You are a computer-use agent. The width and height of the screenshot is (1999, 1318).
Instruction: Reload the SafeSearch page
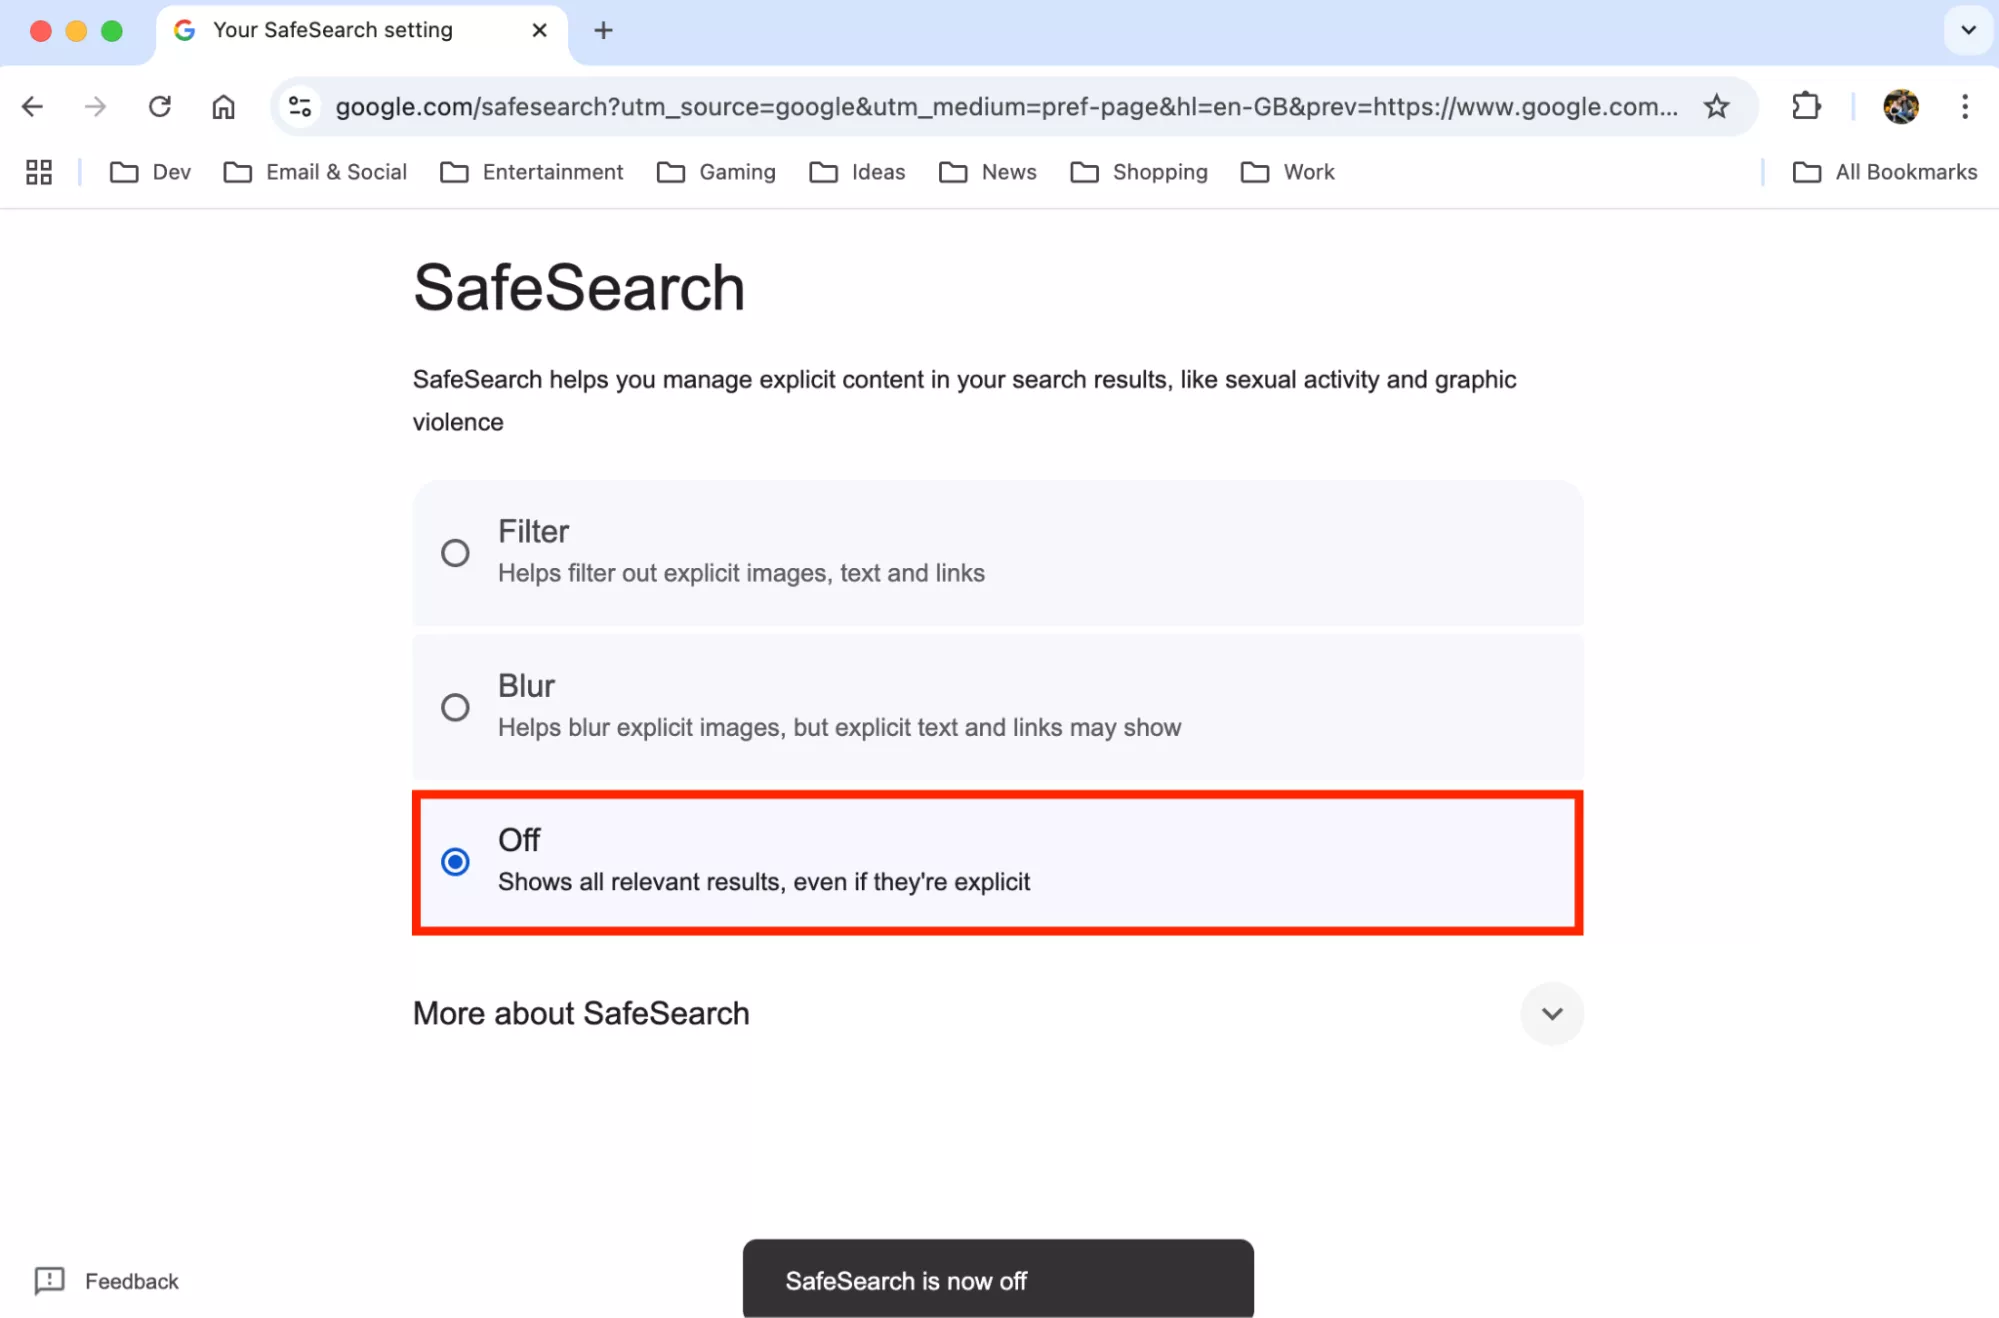pos(160,107)
